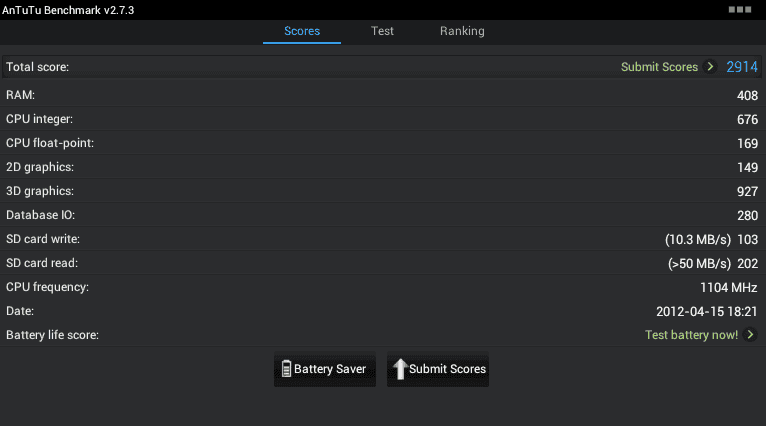Click the SD read speed (>50 MB/s)
Image resolution: width=766 pixels, height=426 pixels.
tap(699, 263)
